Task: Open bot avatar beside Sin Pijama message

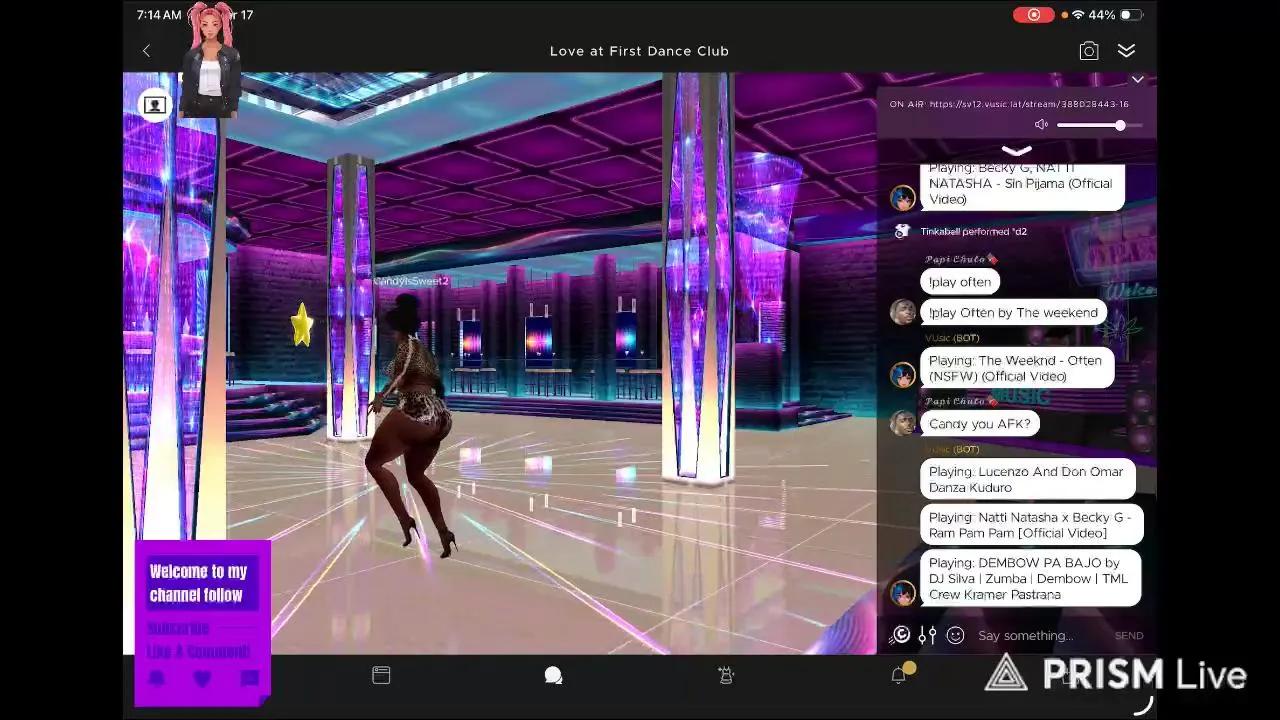Action: pos(903,197)
